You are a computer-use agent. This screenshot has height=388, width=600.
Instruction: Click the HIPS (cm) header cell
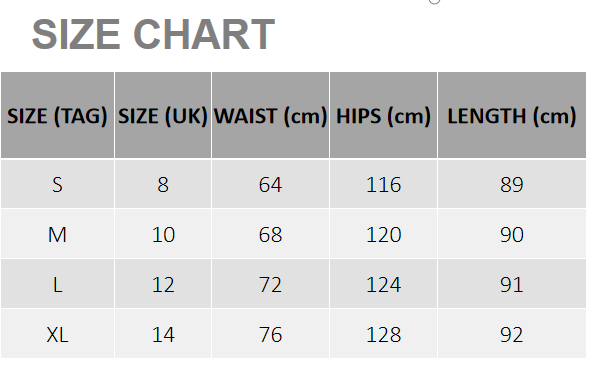pyautogui.click(x=383, y=115)
